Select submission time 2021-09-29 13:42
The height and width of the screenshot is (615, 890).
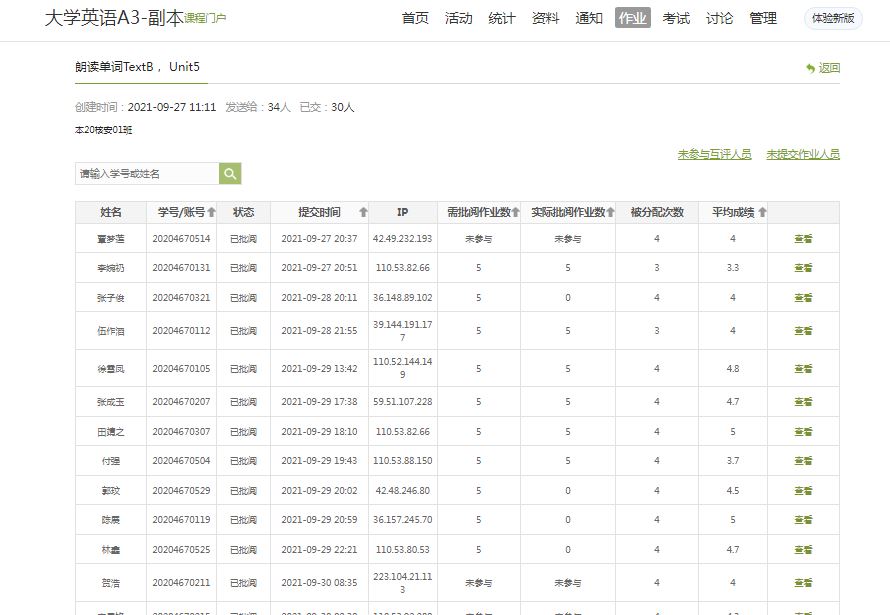pos(319,369)
